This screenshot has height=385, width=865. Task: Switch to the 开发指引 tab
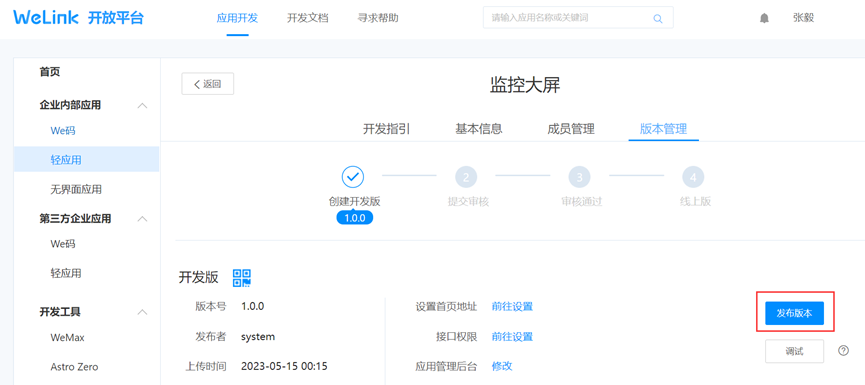[386, 129]
